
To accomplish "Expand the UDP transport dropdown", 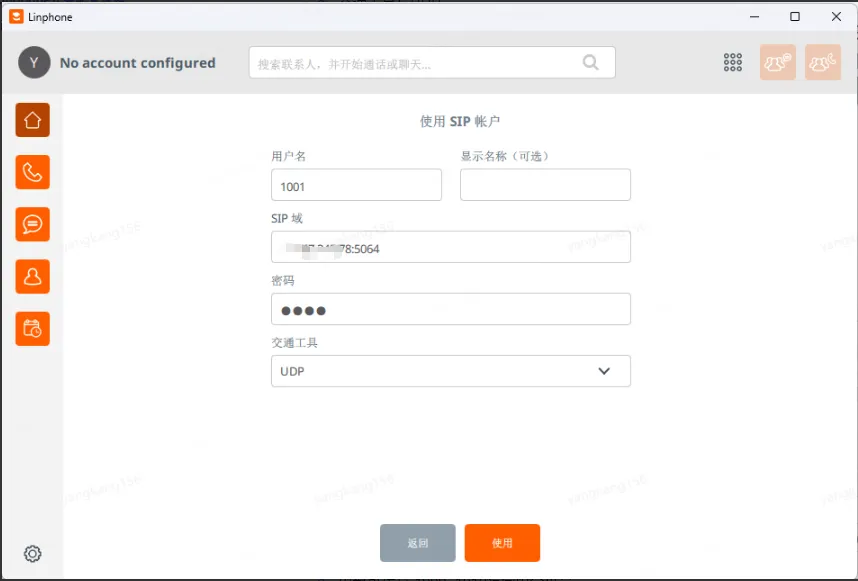I will point(450,371).
